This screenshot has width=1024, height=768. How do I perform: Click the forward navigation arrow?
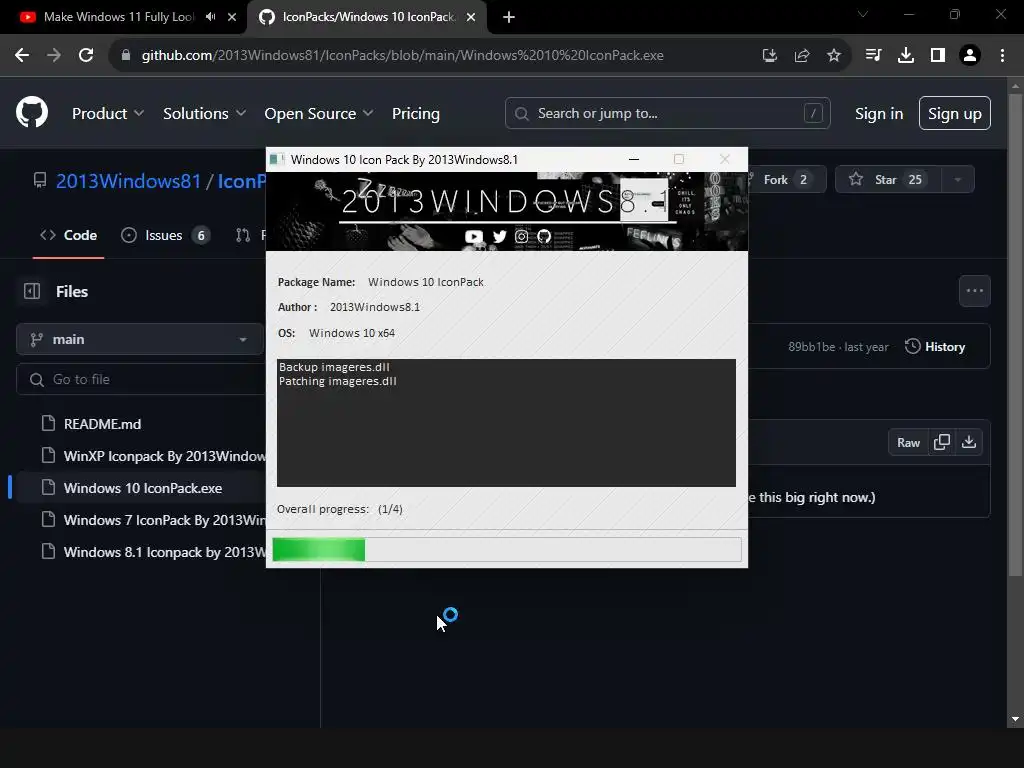click(x=54, y=56)
